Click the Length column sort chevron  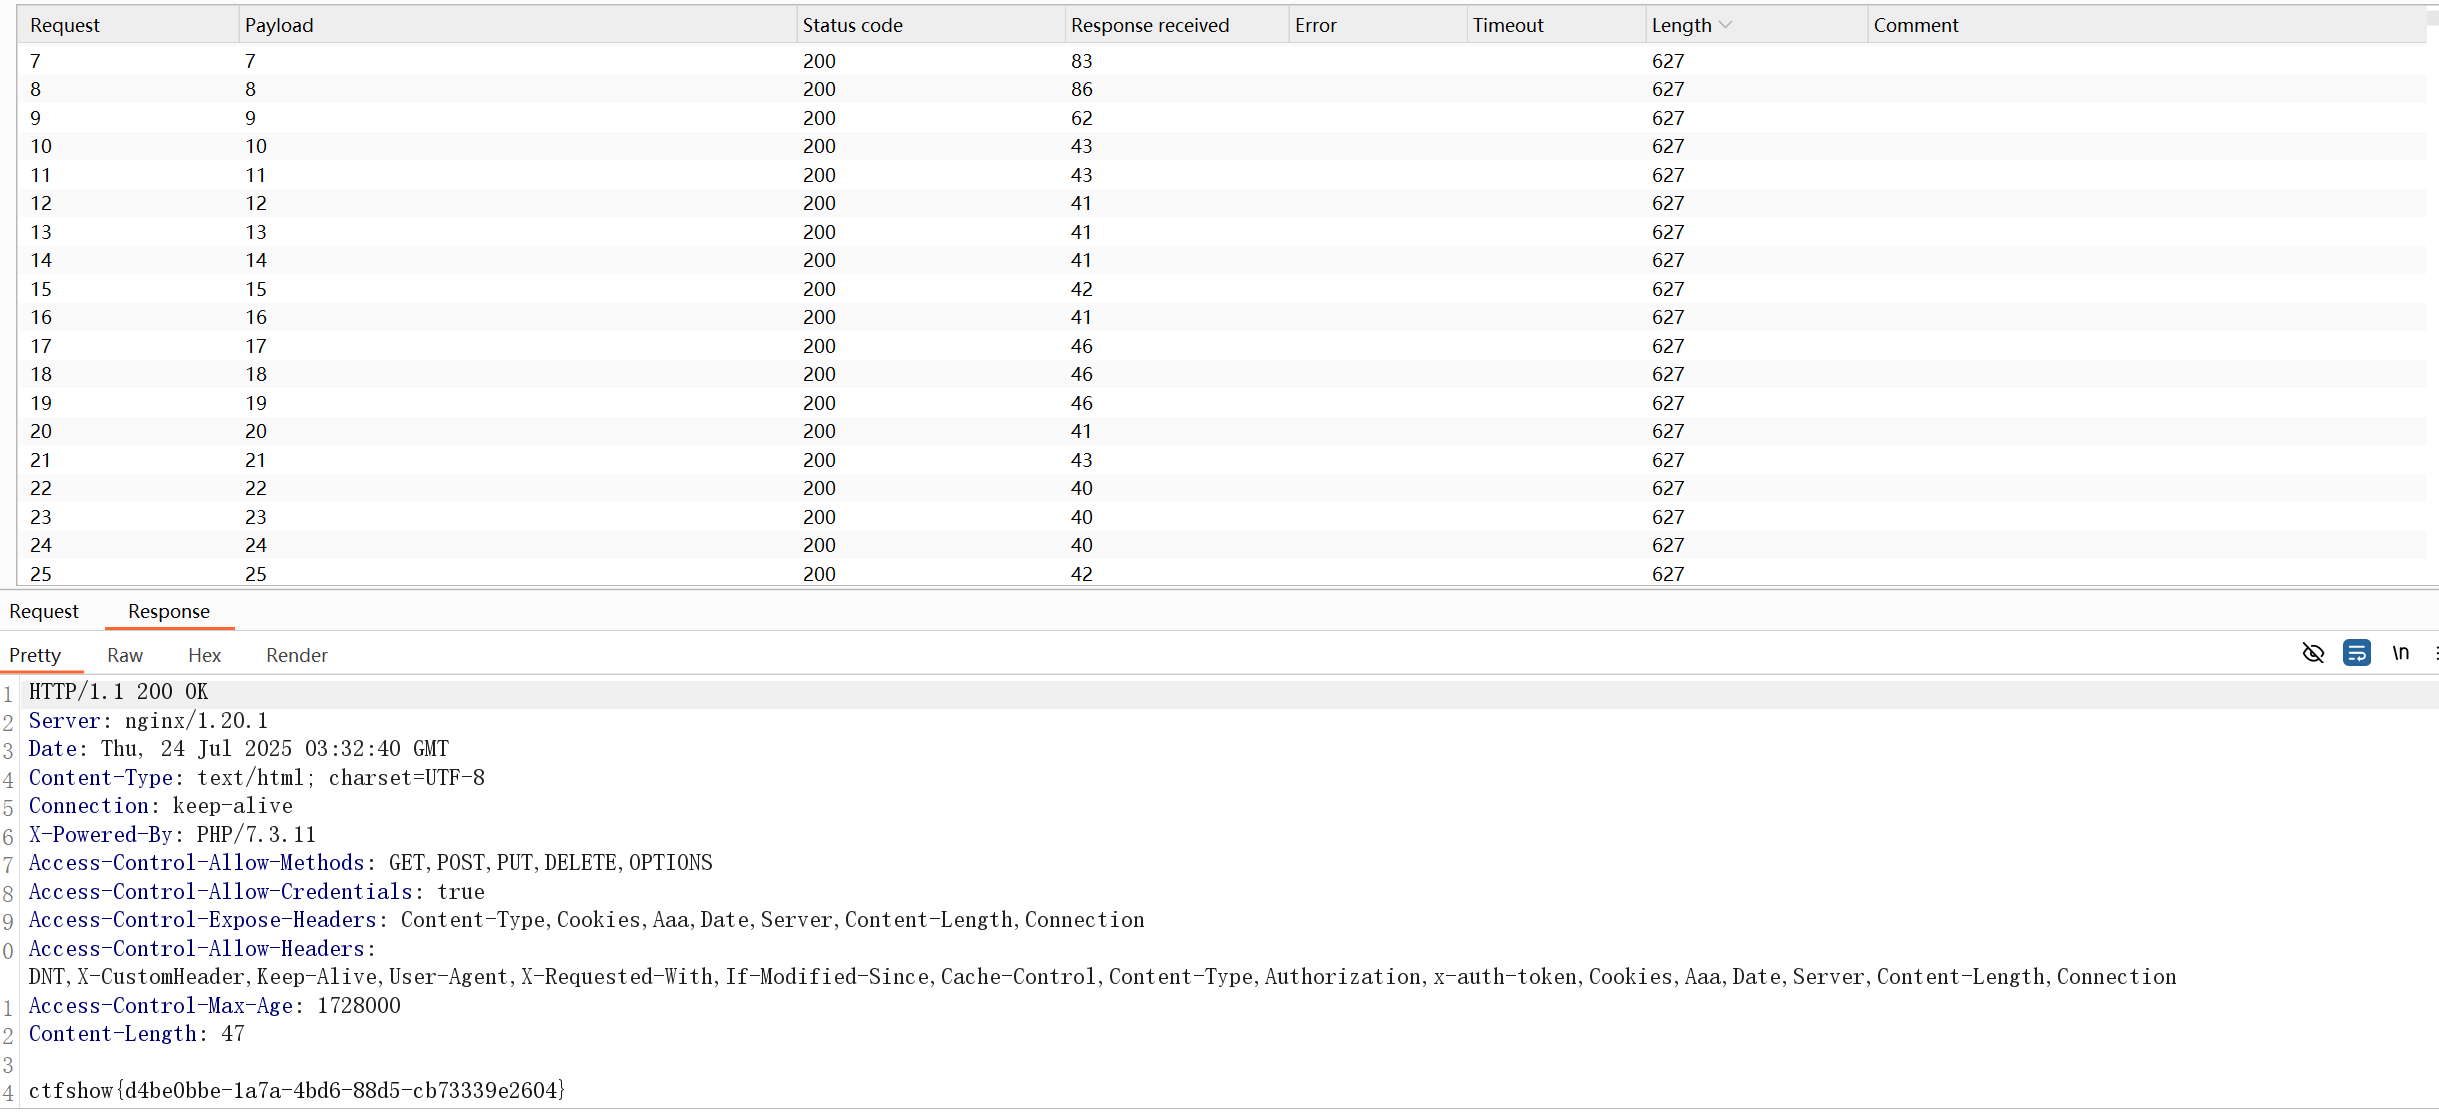point(1725,25)
